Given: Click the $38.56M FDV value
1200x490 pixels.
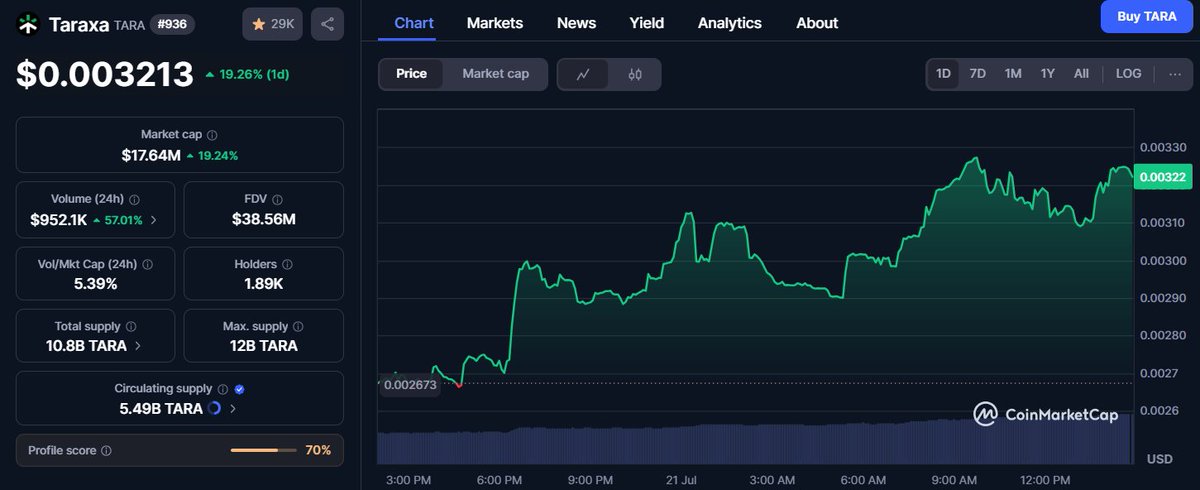Looking at the screenshot, I should click(264, 219).
